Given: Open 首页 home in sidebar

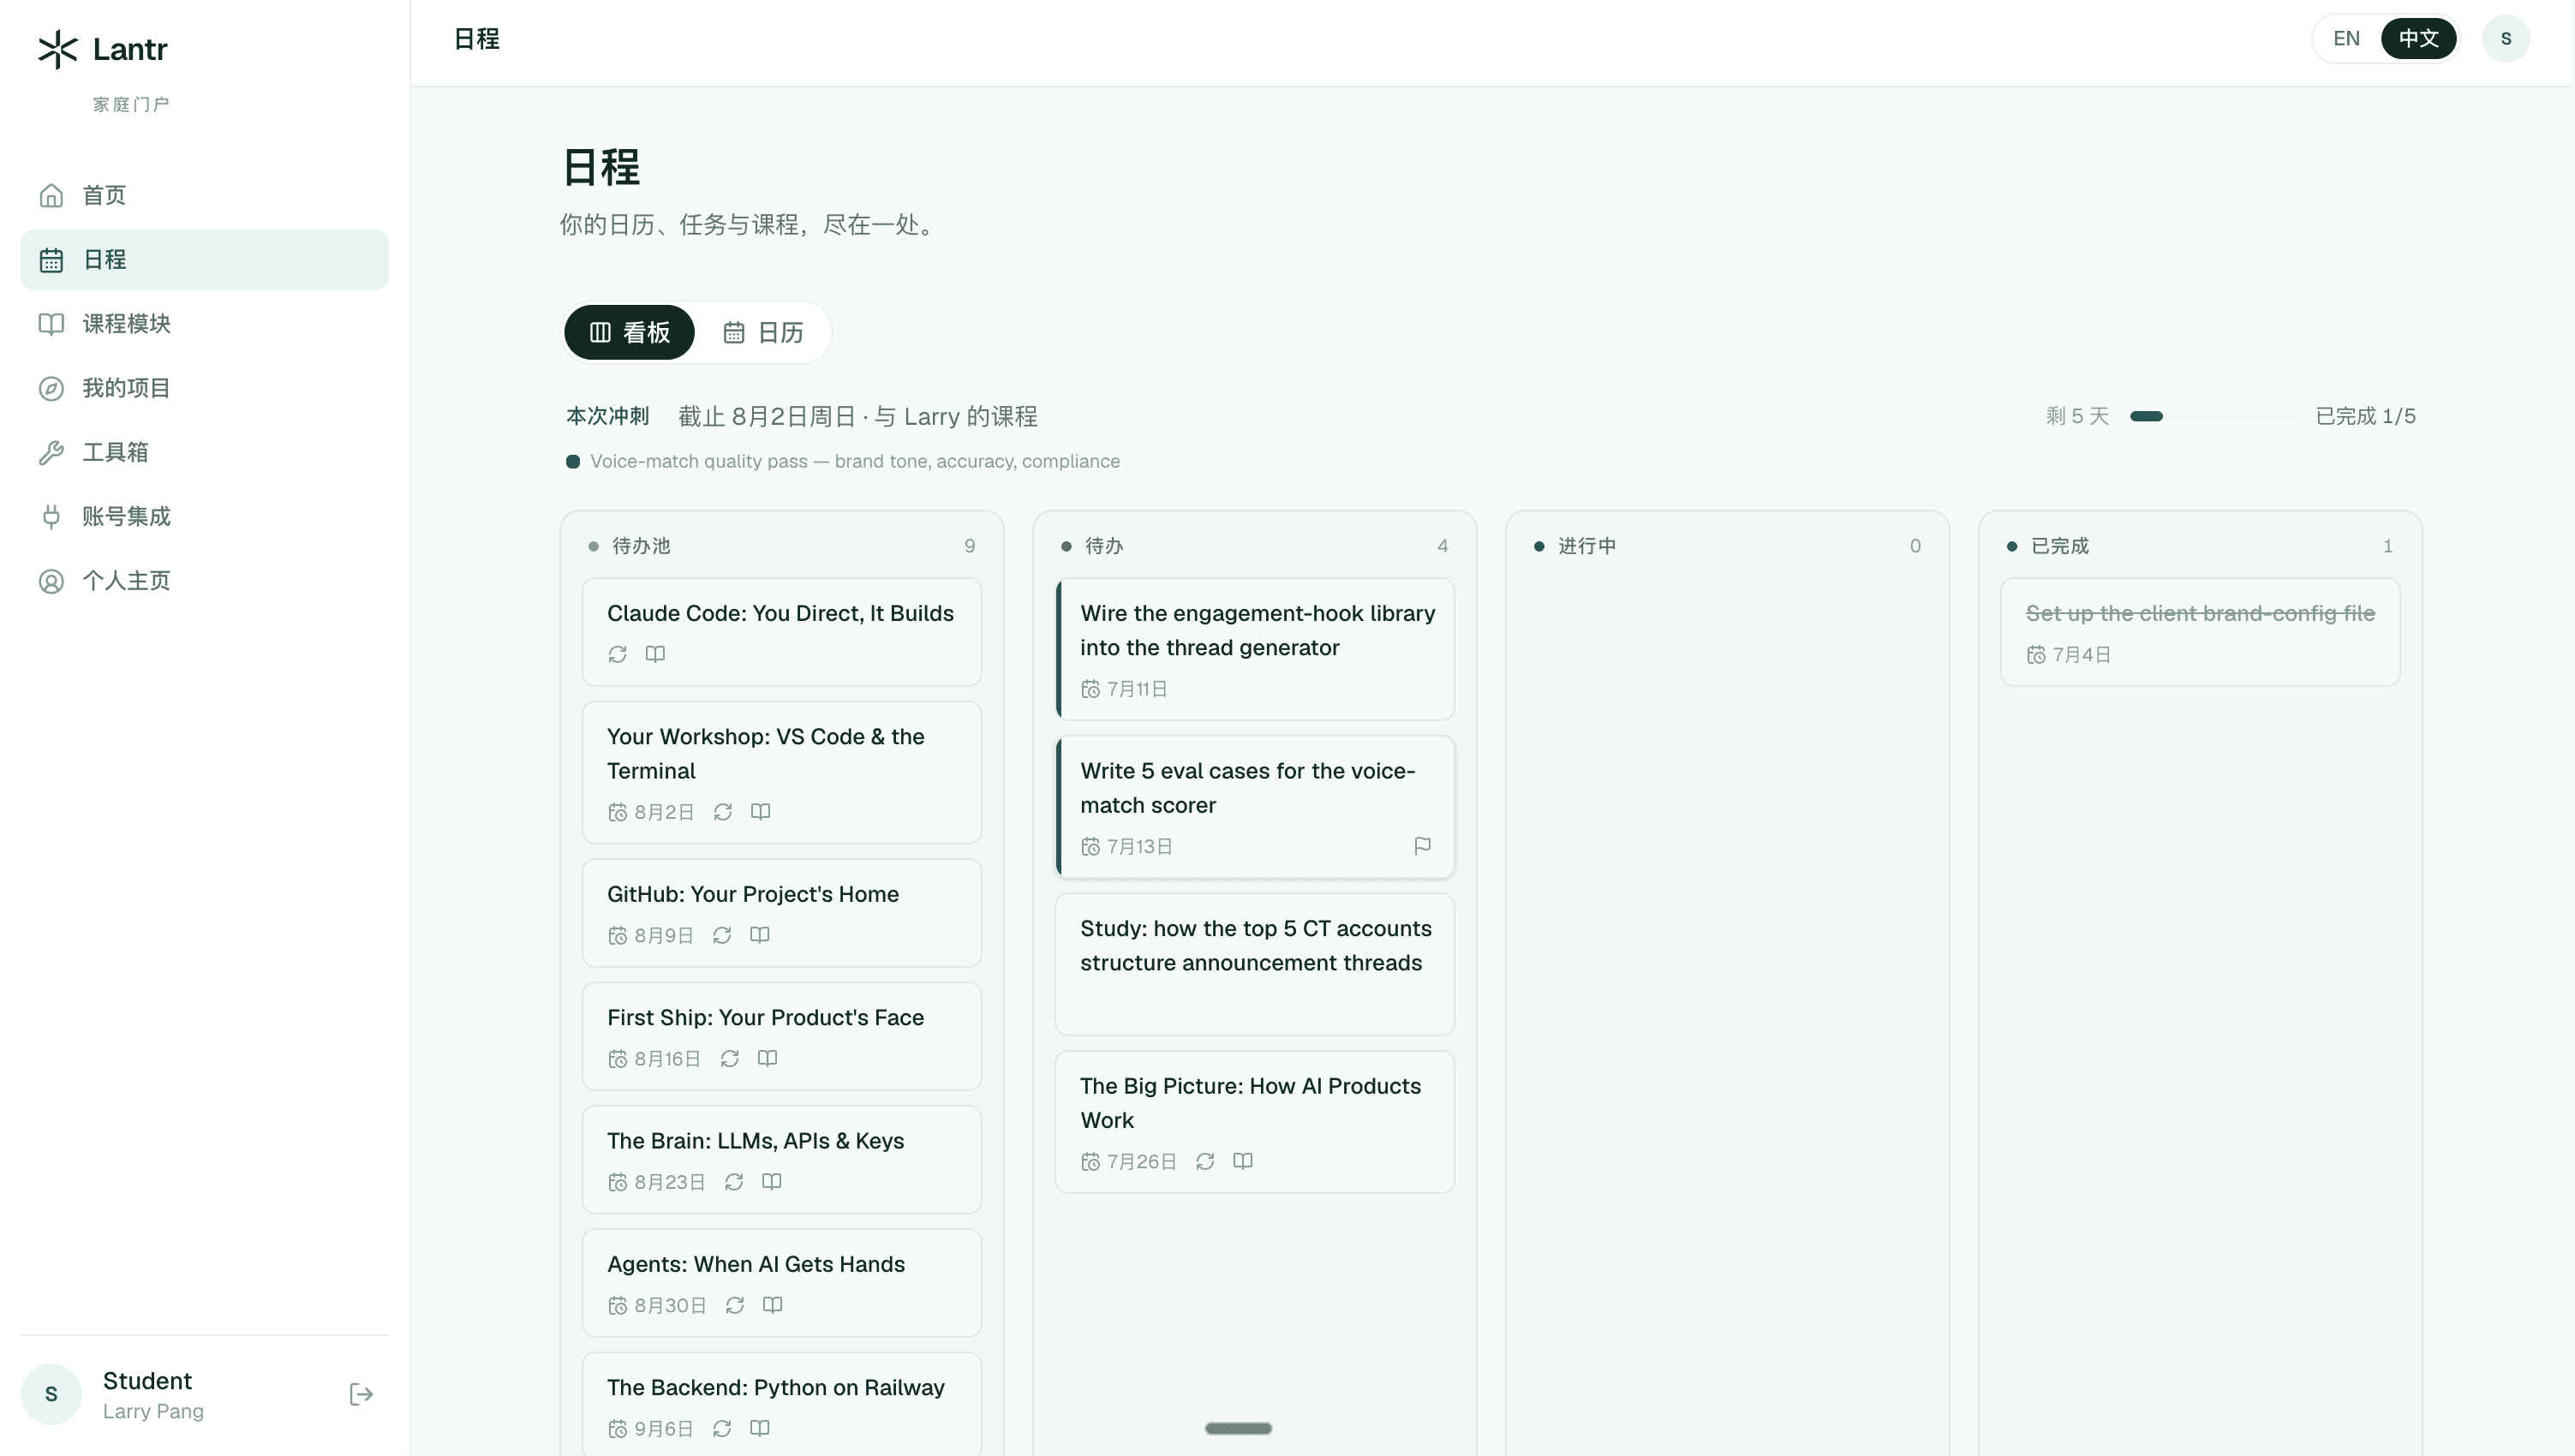Looking at the screenshot, I should 204,195.
